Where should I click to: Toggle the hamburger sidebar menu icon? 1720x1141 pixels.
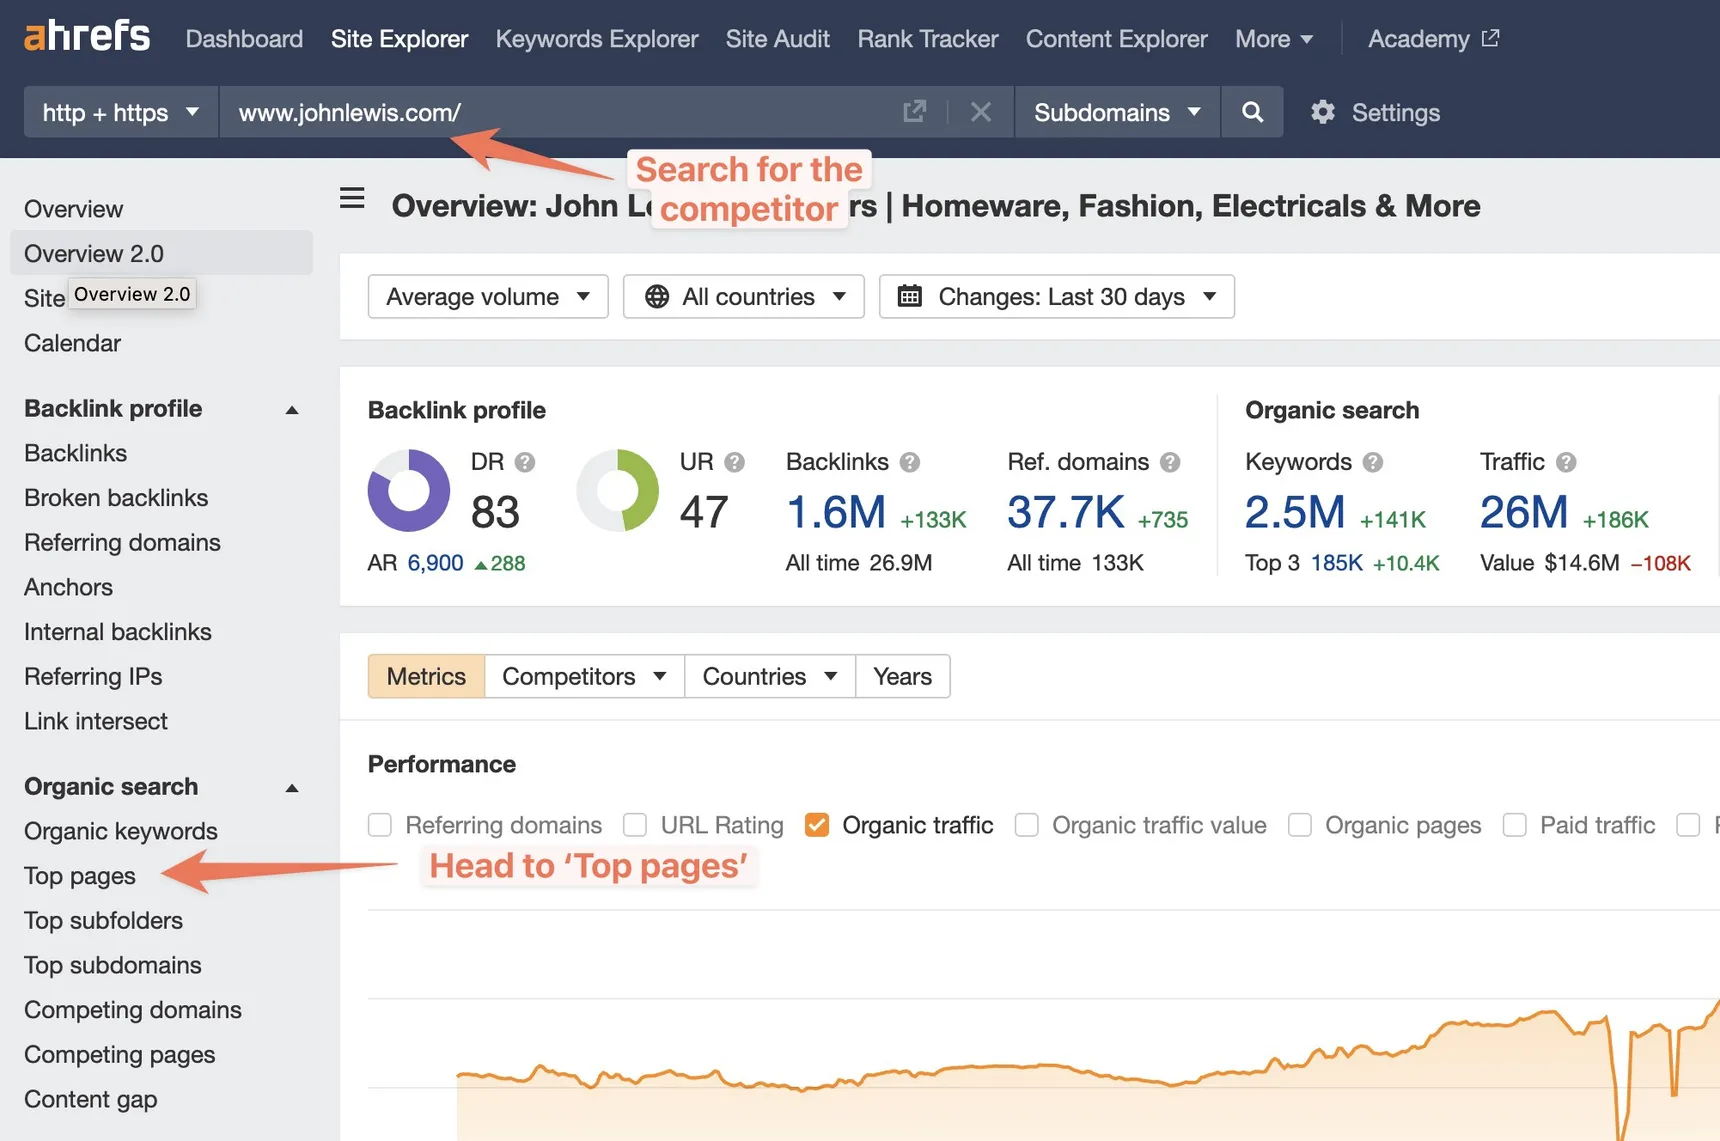click(x=352, y=198)
